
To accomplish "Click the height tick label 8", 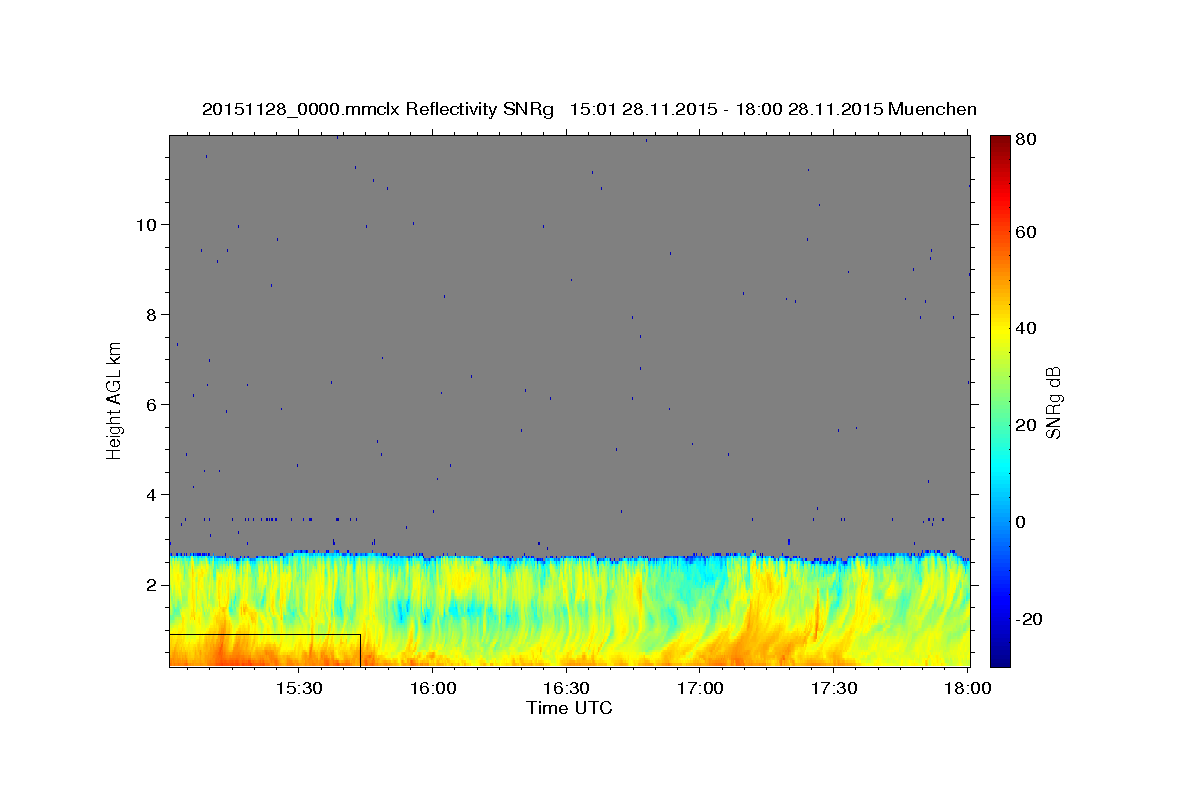I will tap(152, 314).
